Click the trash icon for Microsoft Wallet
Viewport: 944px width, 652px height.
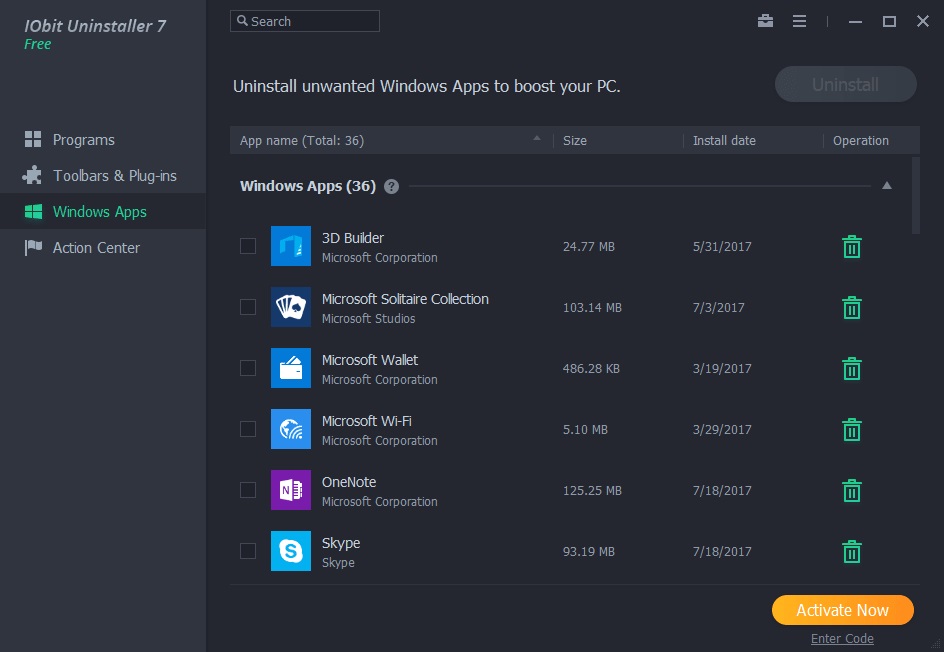(x=851, y=368)
